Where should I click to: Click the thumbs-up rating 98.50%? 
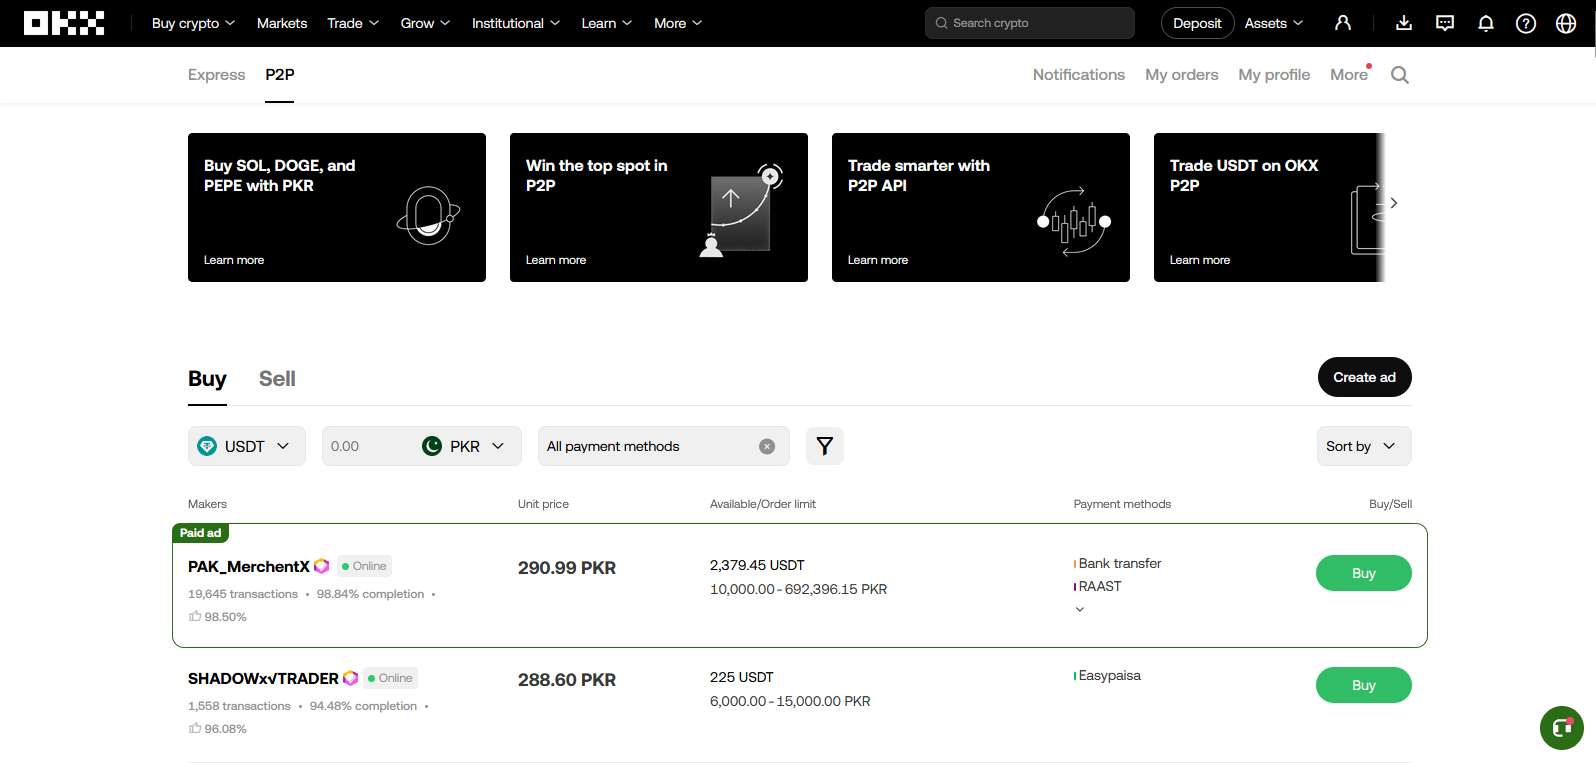click(217, 617)
